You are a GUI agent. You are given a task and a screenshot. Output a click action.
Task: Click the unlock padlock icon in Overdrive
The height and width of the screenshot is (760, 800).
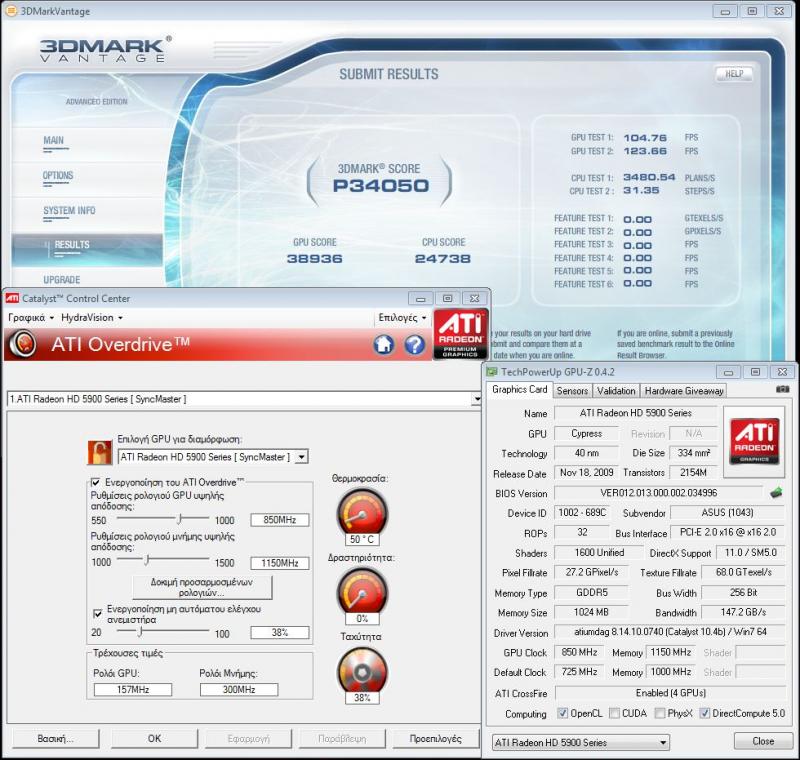99,452
